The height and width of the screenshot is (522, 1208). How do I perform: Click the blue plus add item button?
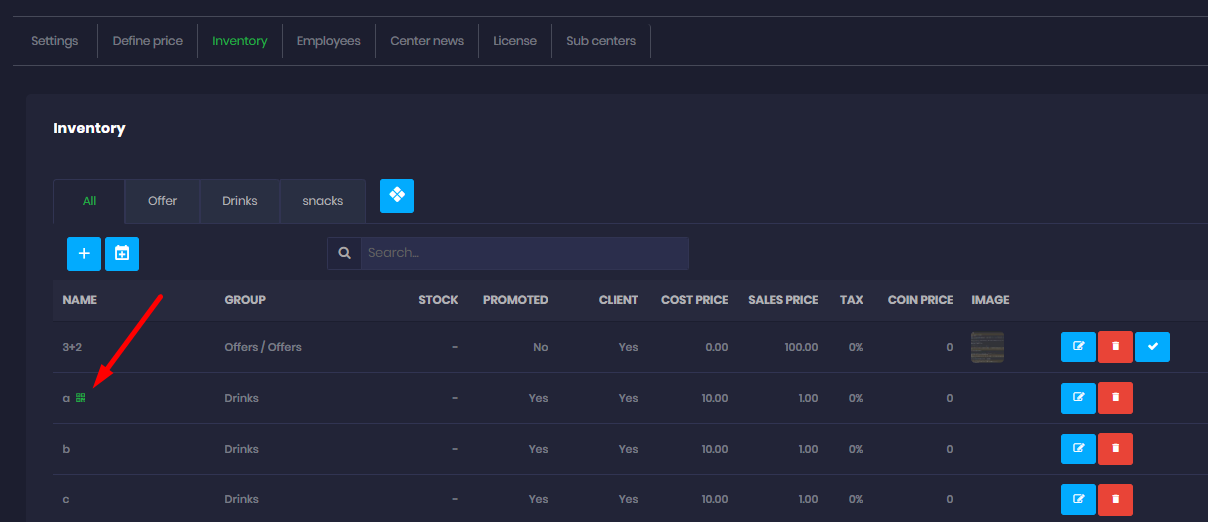(x=84, y=254)
